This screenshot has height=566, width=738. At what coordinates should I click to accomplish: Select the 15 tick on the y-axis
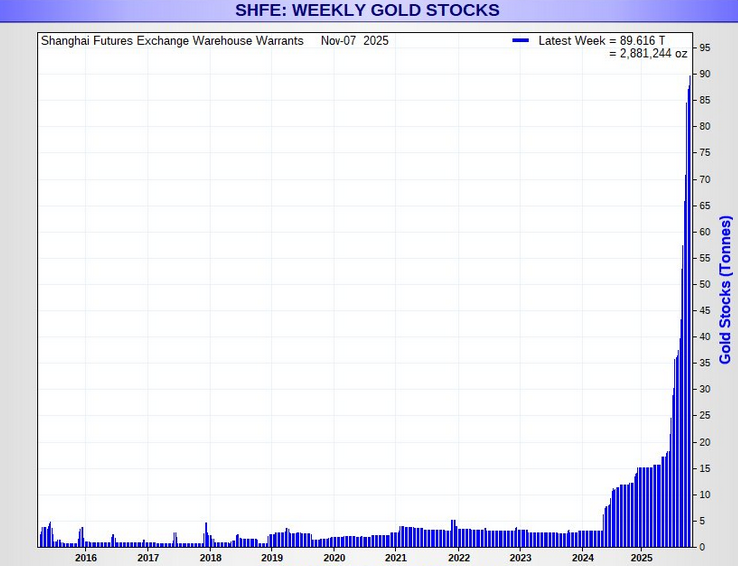[x=705, y=469]
